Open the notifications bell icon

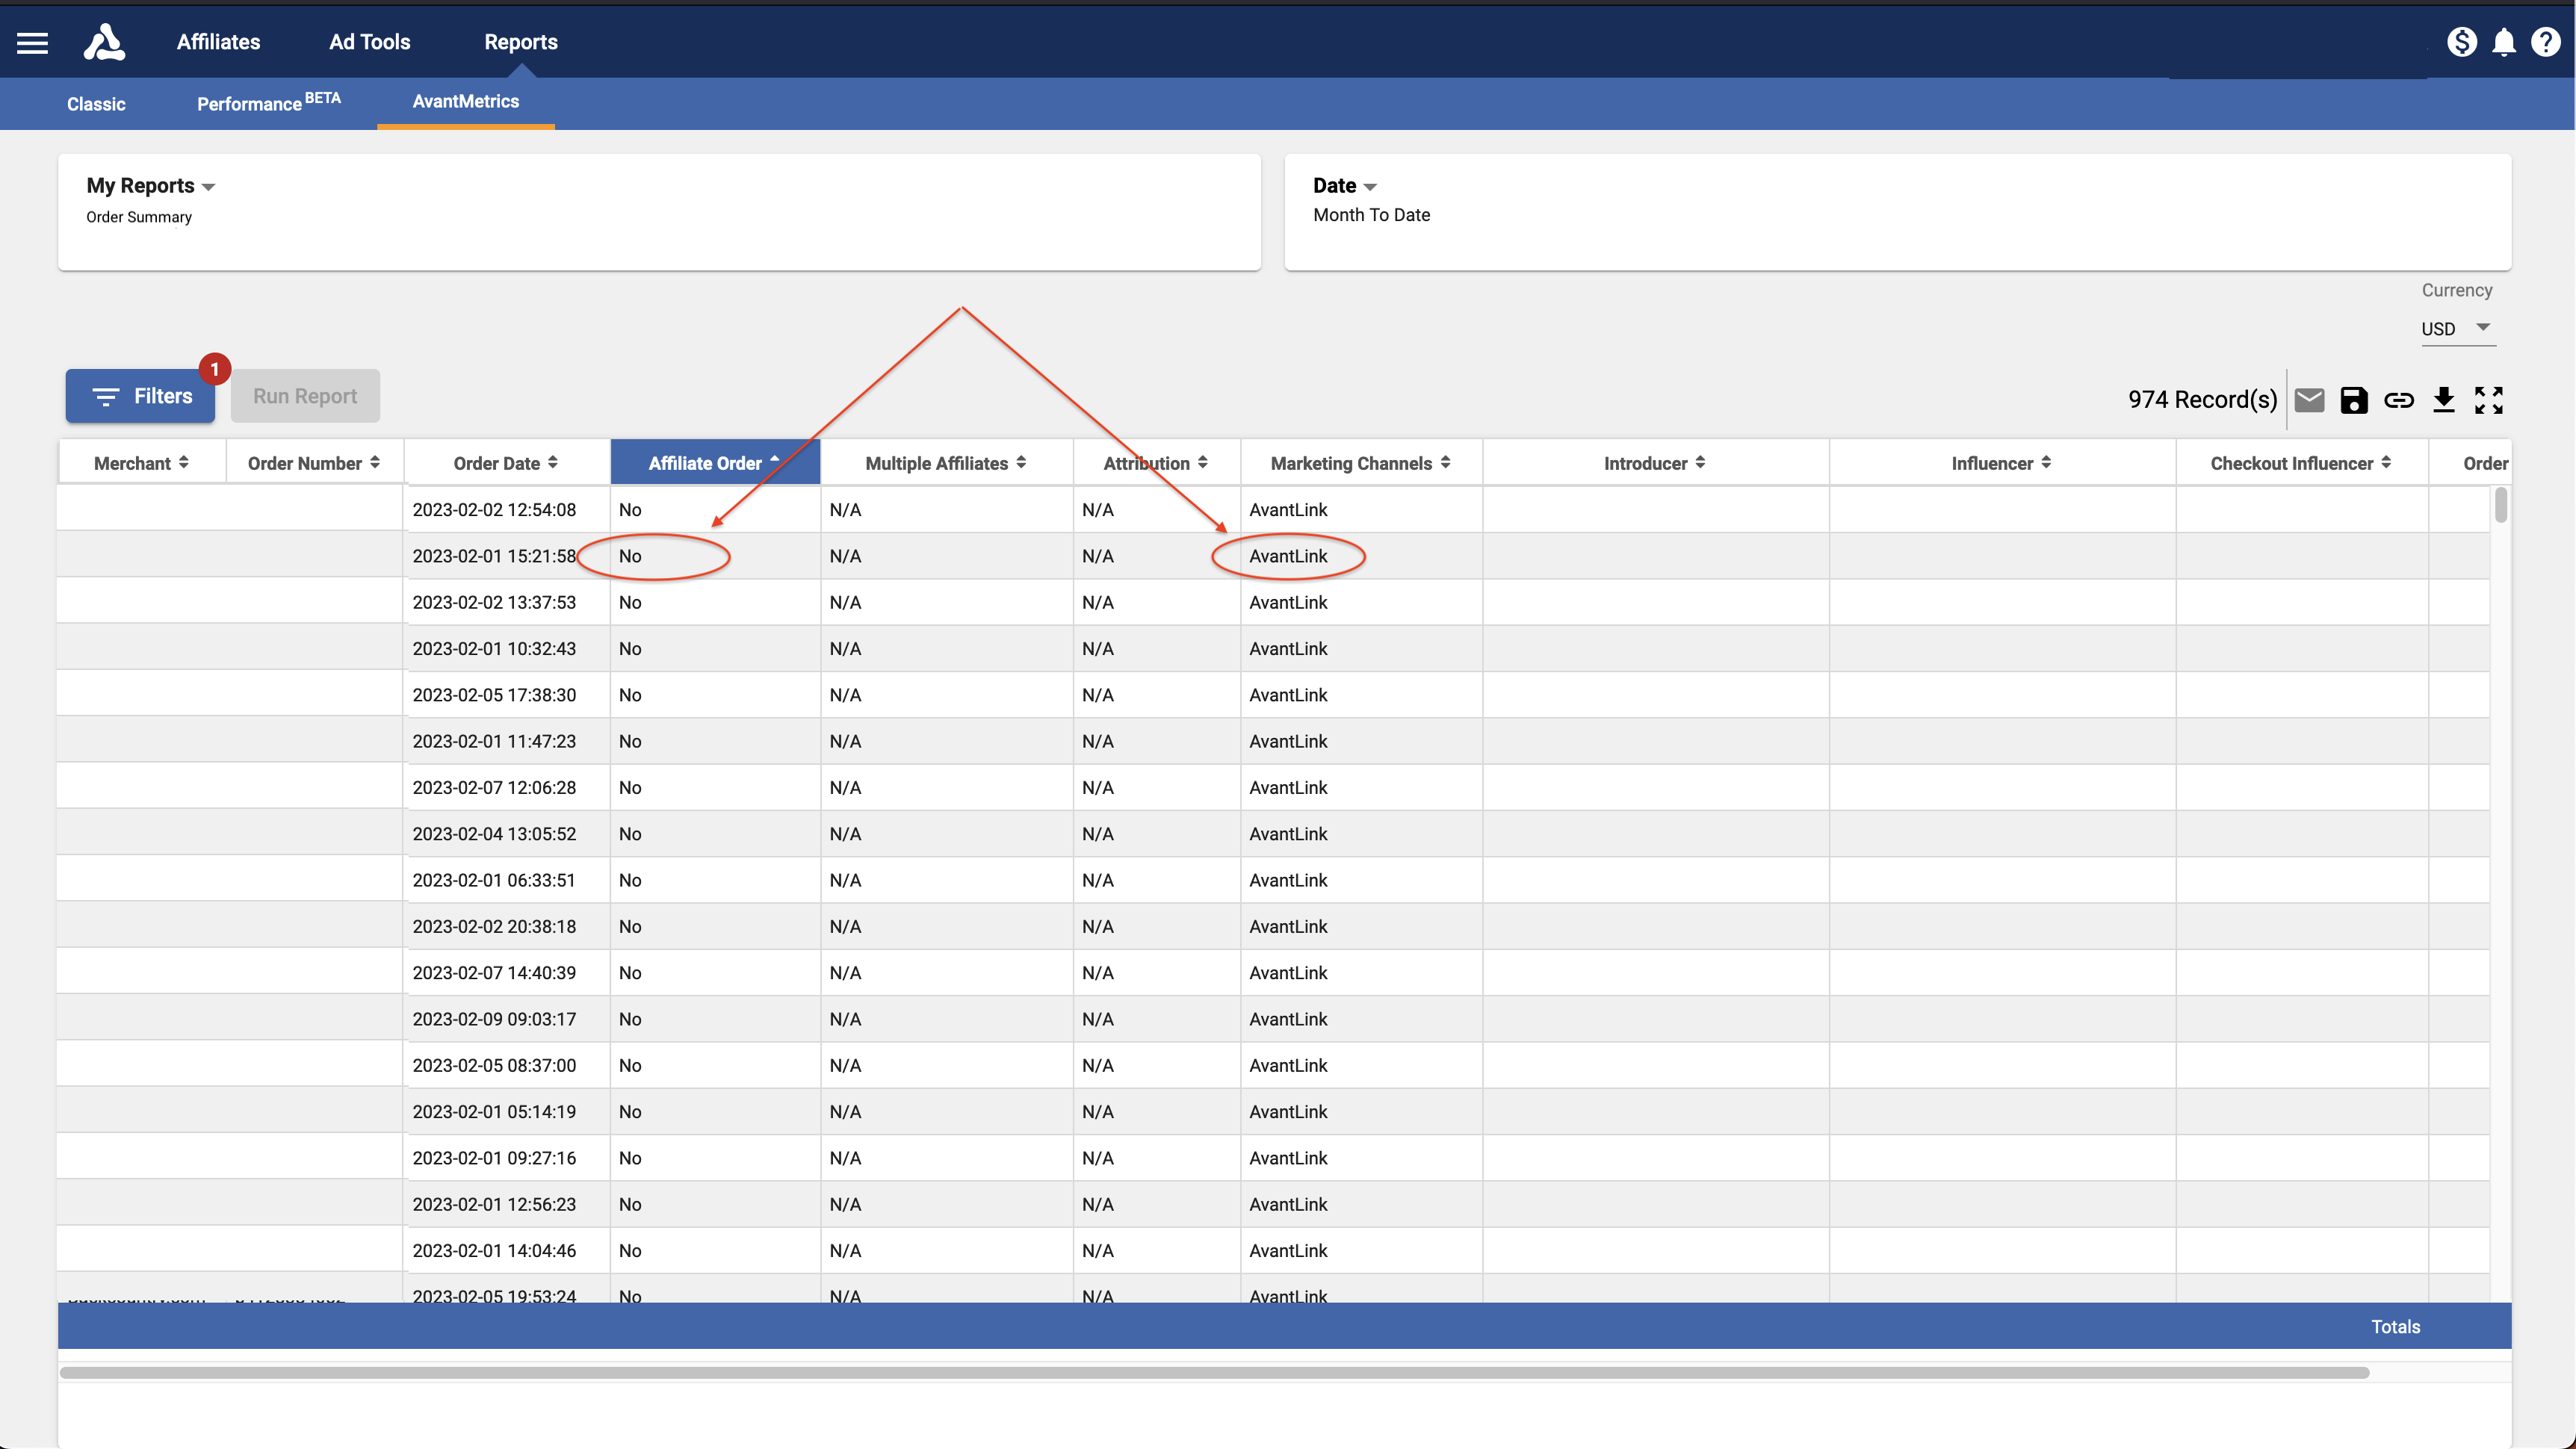pyautogui.click(x=2504, y=42)
